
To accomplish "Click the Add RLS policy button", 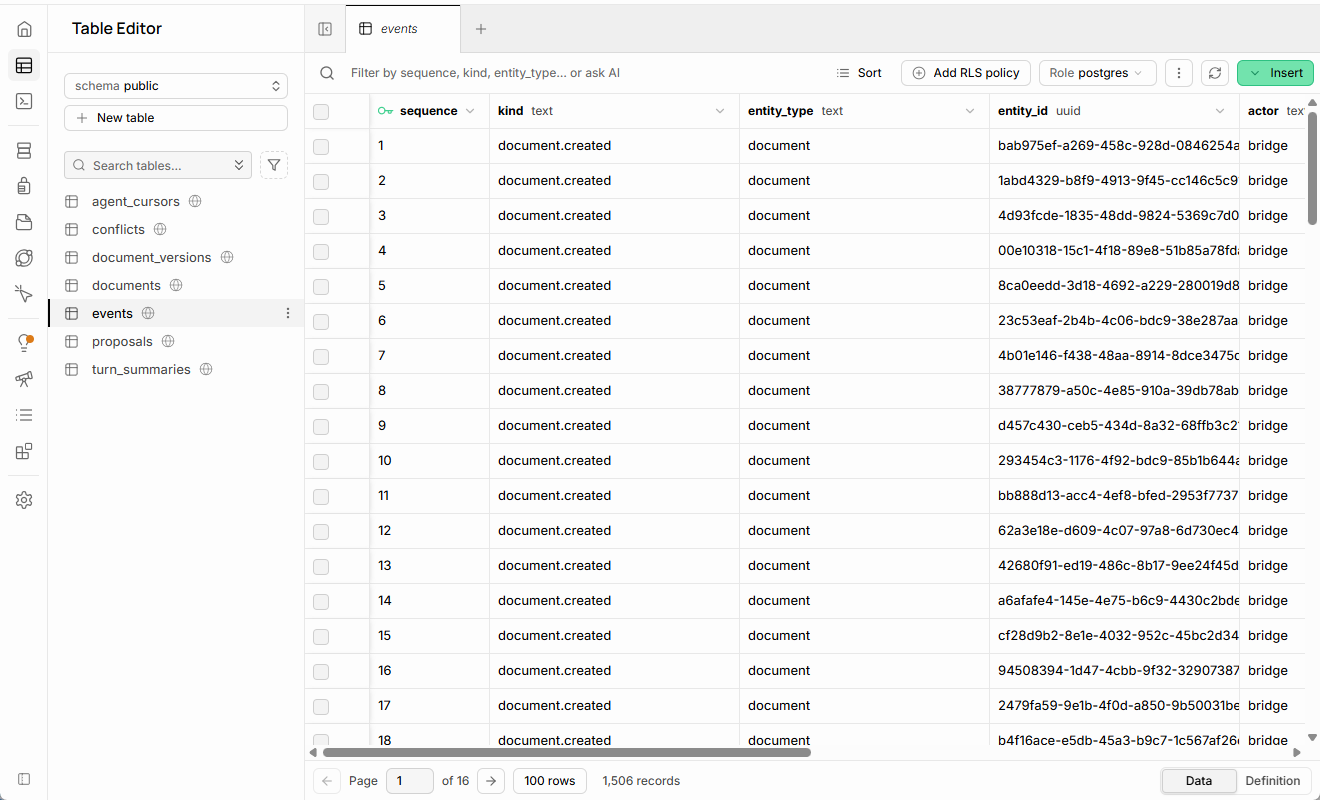I will tap(965, 73).
